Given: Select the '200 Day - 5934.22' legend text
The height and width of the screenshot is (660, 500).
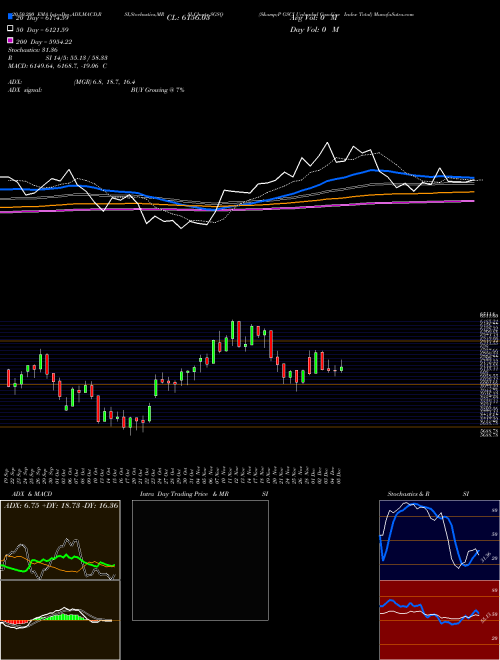Looking at the screenshot, I should click(x=44, y=42).
